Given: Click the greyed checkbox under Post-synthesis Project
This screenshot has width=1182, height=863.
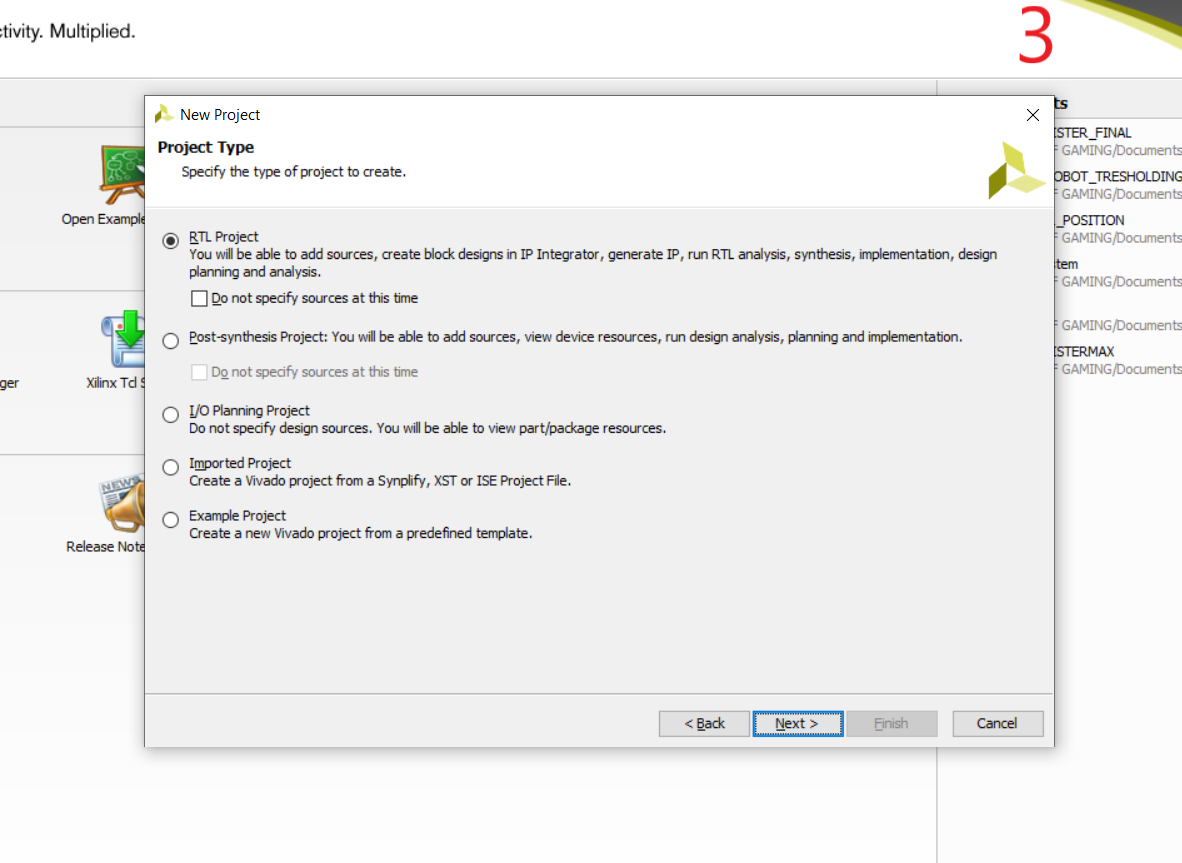Looking at the screenshot, I should pyautogui.click(x=200, y=372).
